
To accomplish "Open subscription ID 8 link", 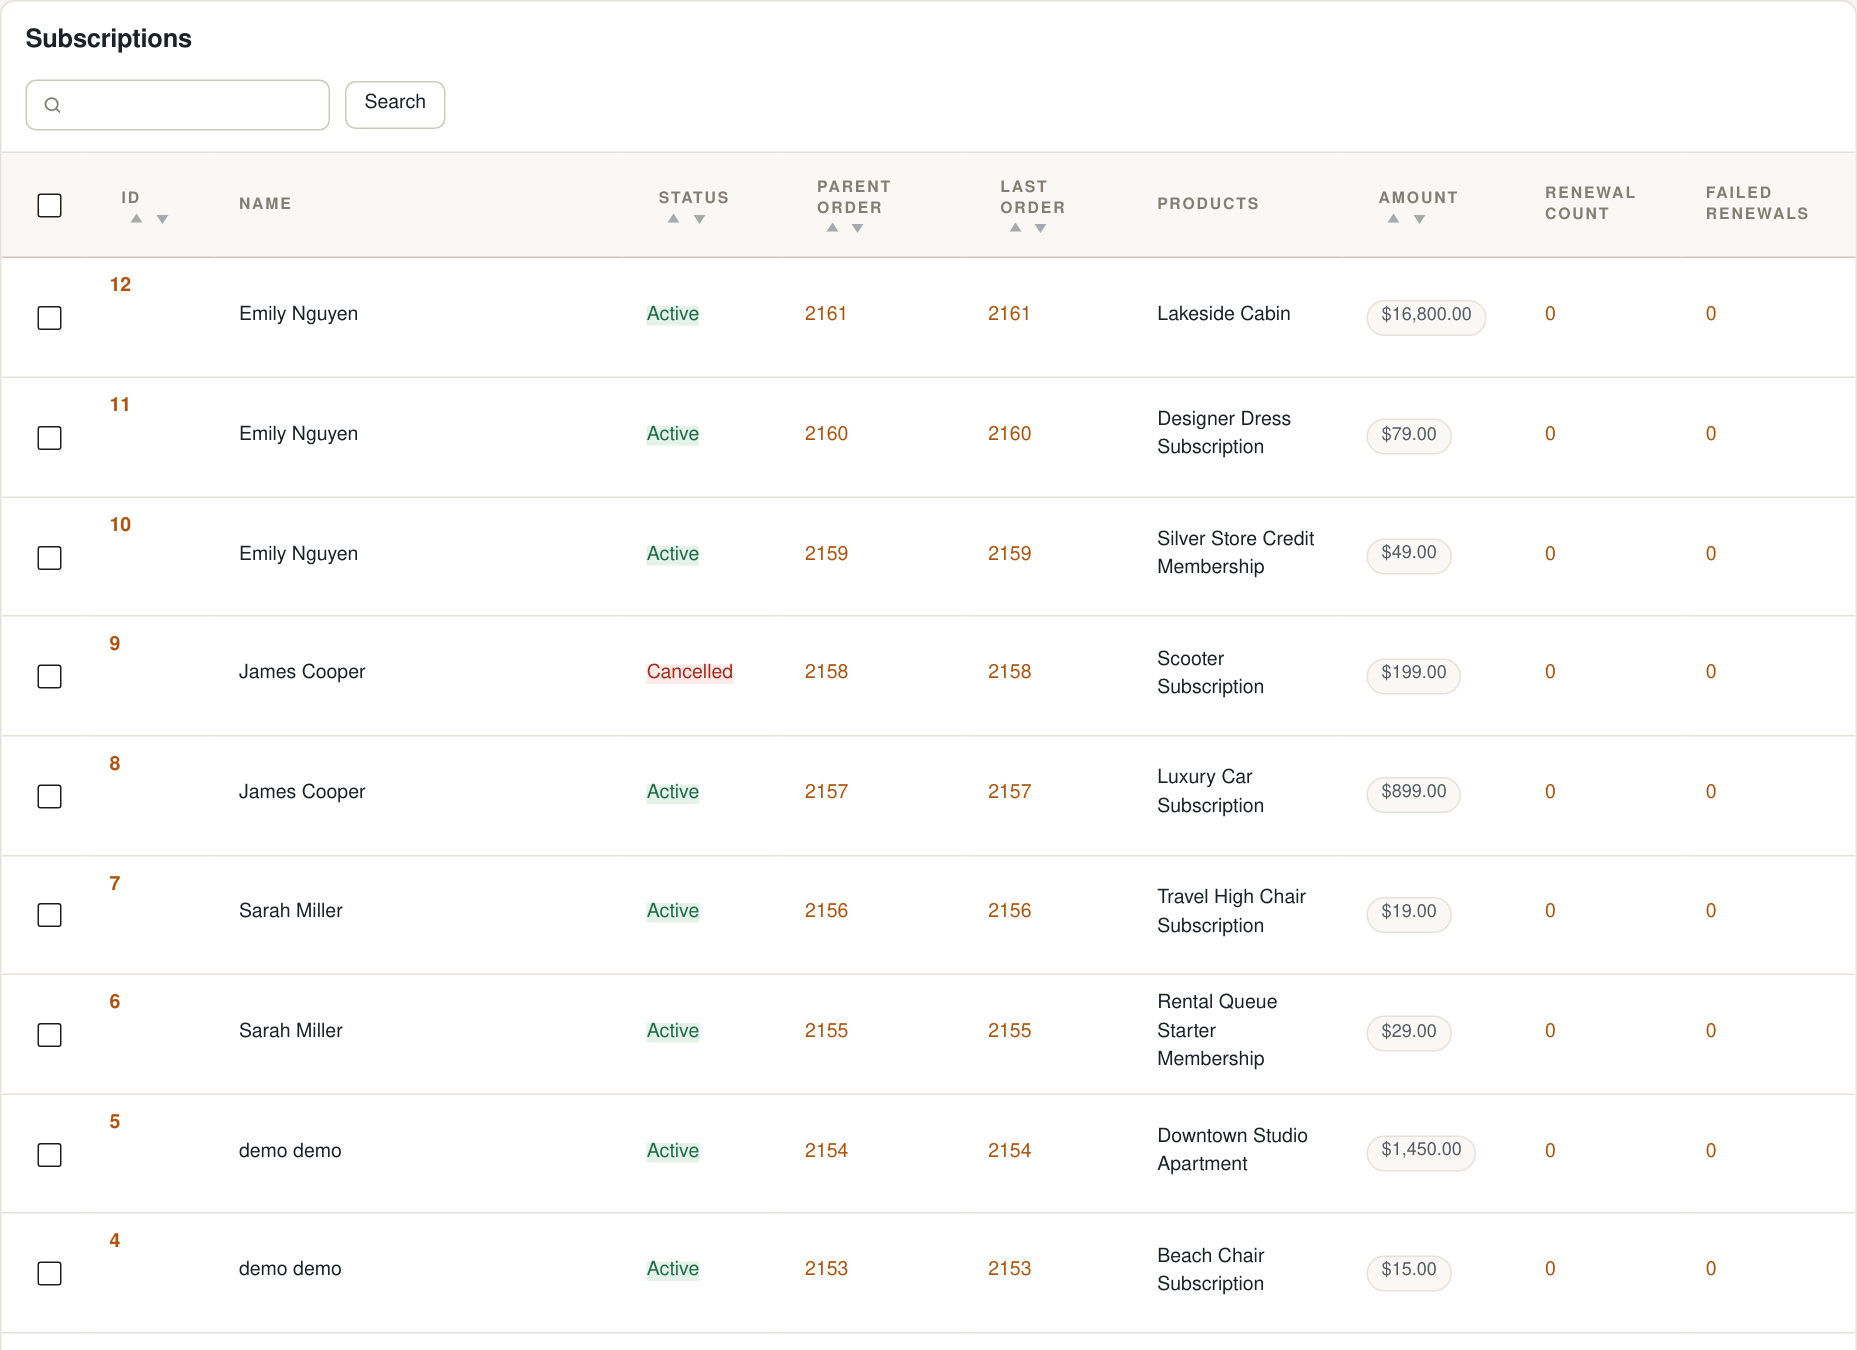I will (x=115, y=764).
